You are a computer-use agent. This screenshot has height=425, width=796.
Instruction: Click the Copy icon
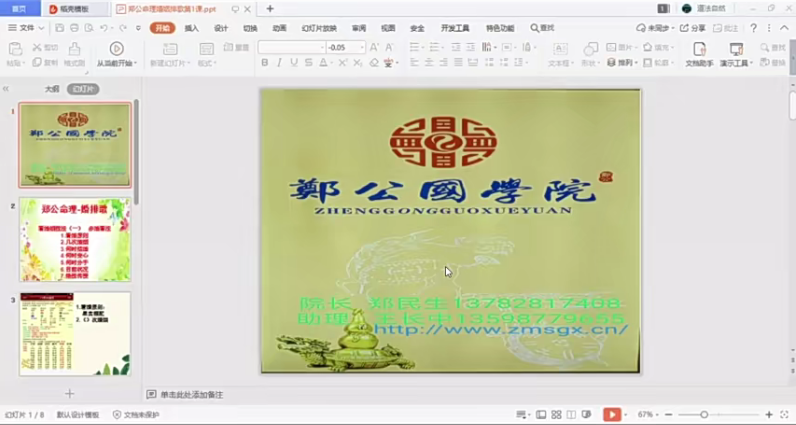[37, 62]
